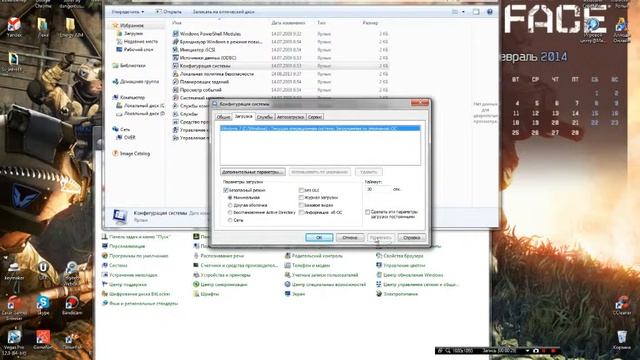Choose the Другая оболочка radio option
The image size is (640, 360).
click(x=230, y=205)
